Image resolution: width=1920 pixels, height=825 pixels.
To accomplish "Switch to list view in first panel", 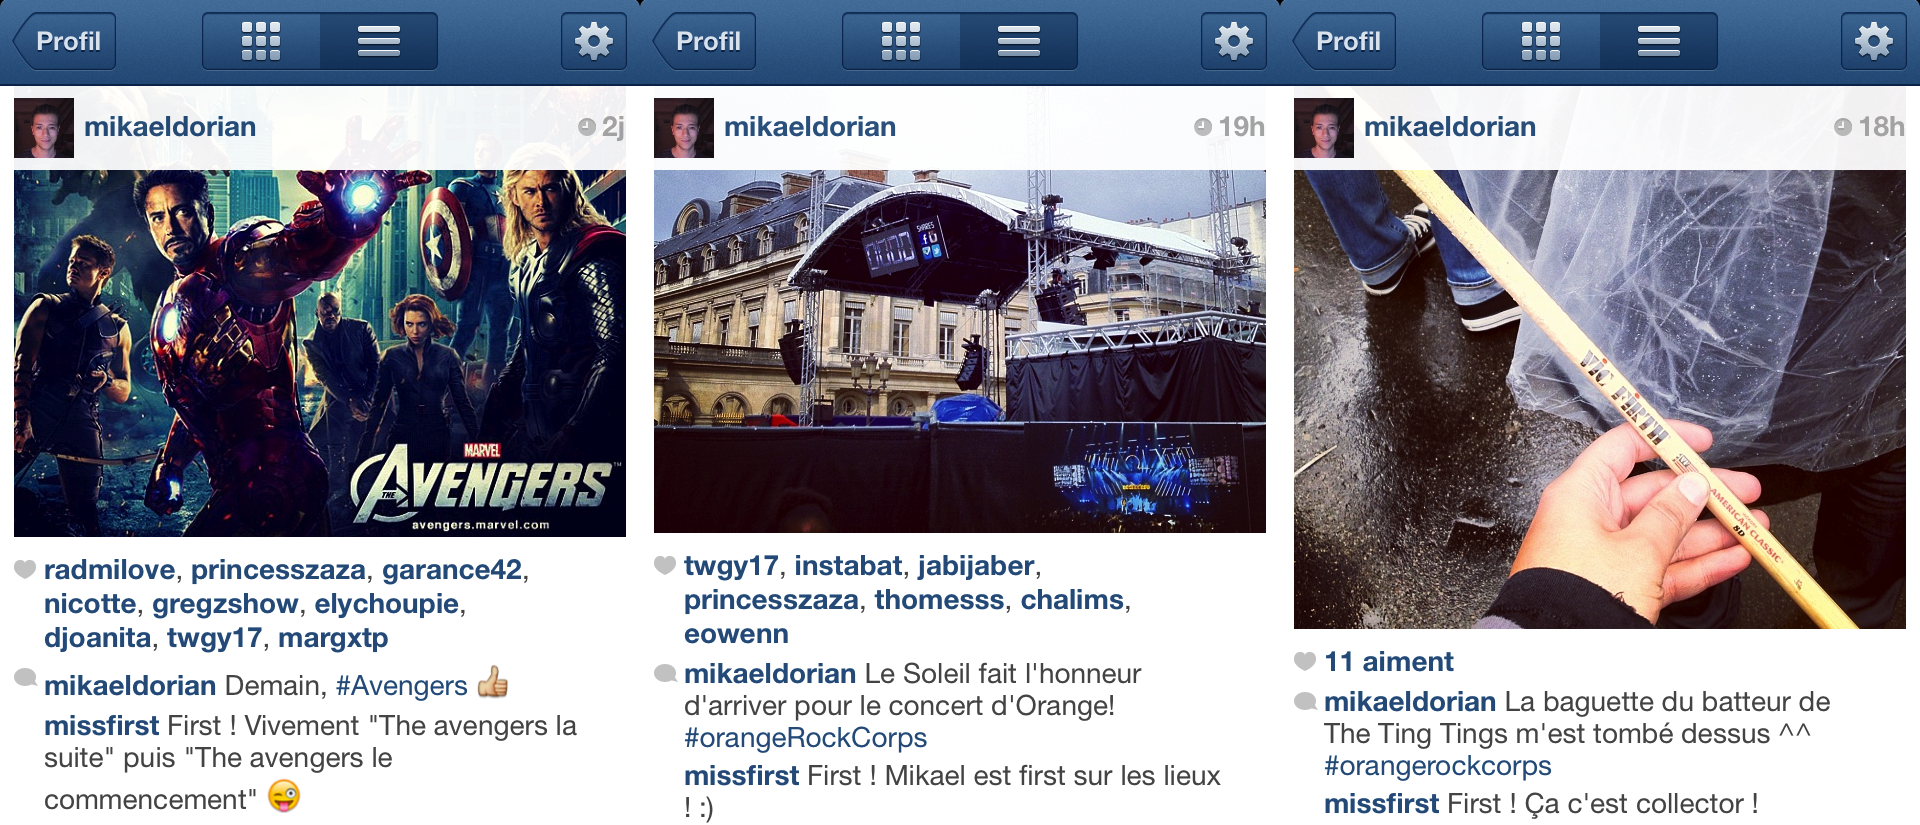I will pyautogui.click(x=379, y=41).
